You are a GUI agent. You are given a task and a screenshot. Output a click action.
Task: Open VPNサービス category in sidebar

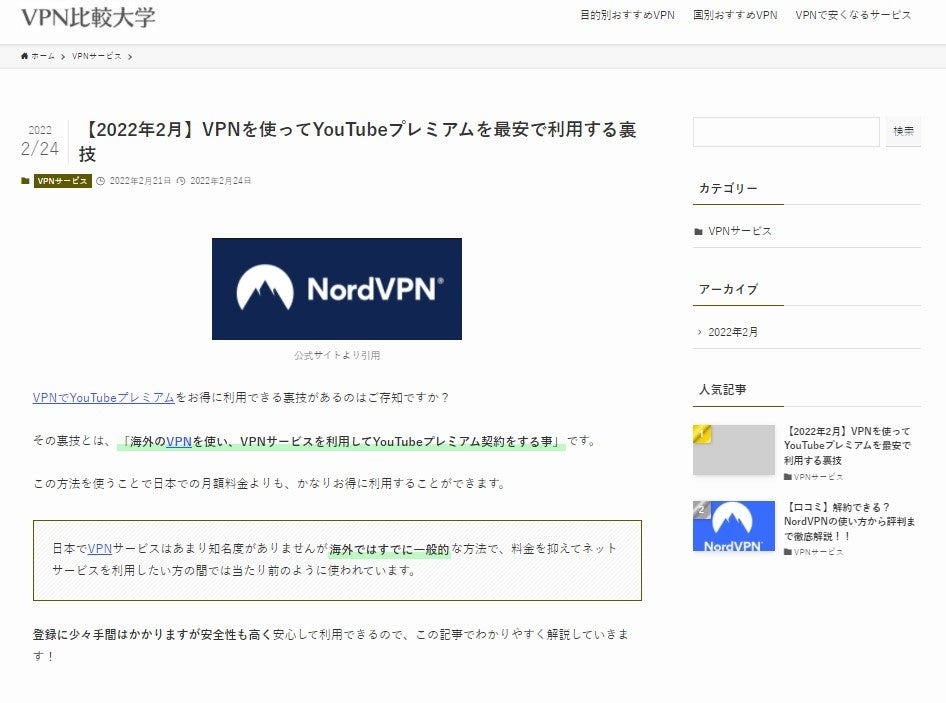pos(740,231)
